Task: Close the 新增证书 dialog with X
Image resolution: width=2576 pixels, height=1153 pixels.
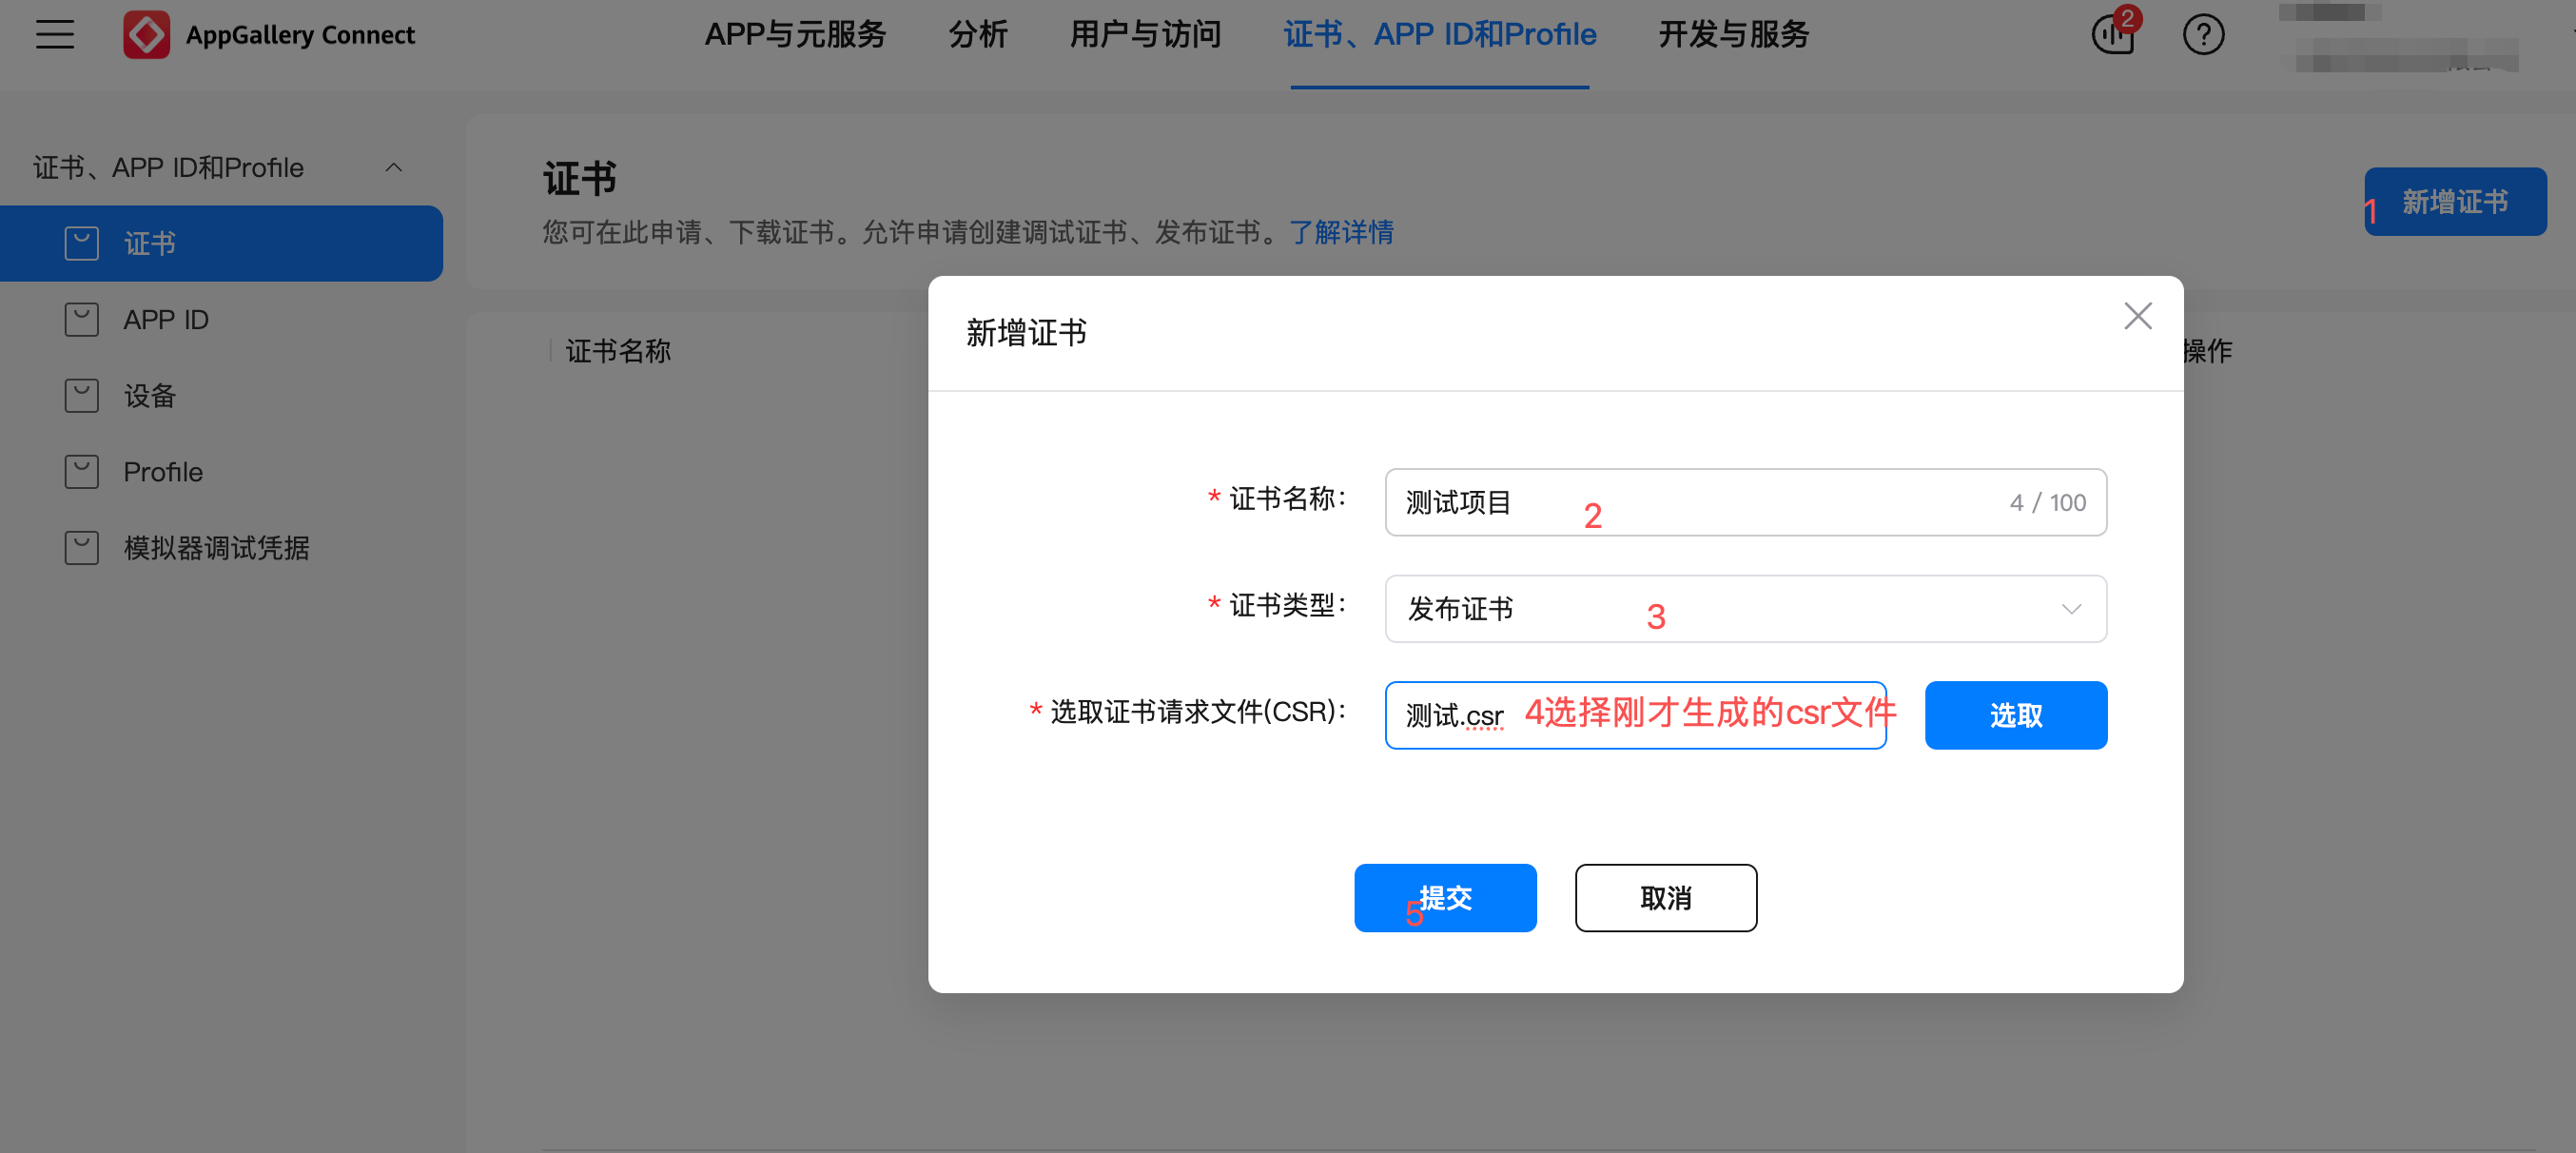Action: pos(2137,316)
